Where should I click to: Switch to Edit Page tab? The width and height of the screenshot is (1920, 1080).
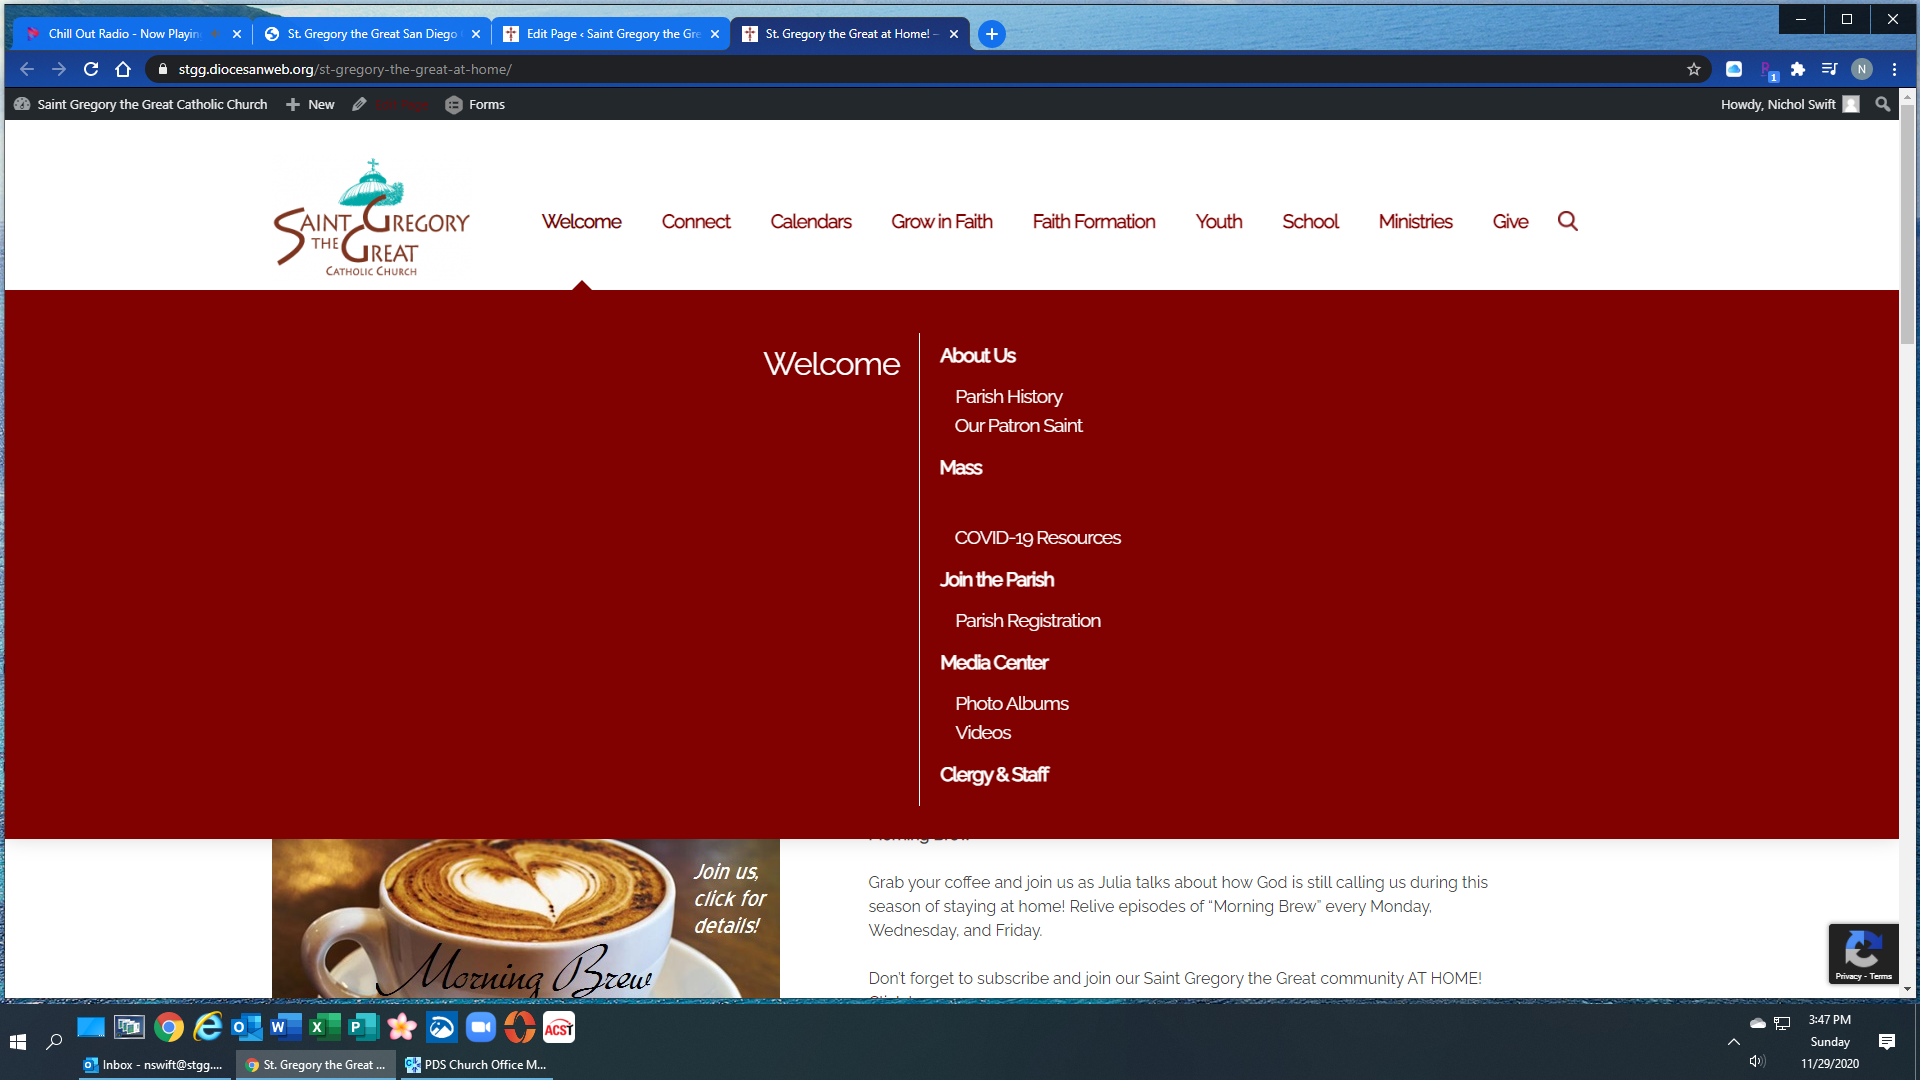tap(610, 34)
